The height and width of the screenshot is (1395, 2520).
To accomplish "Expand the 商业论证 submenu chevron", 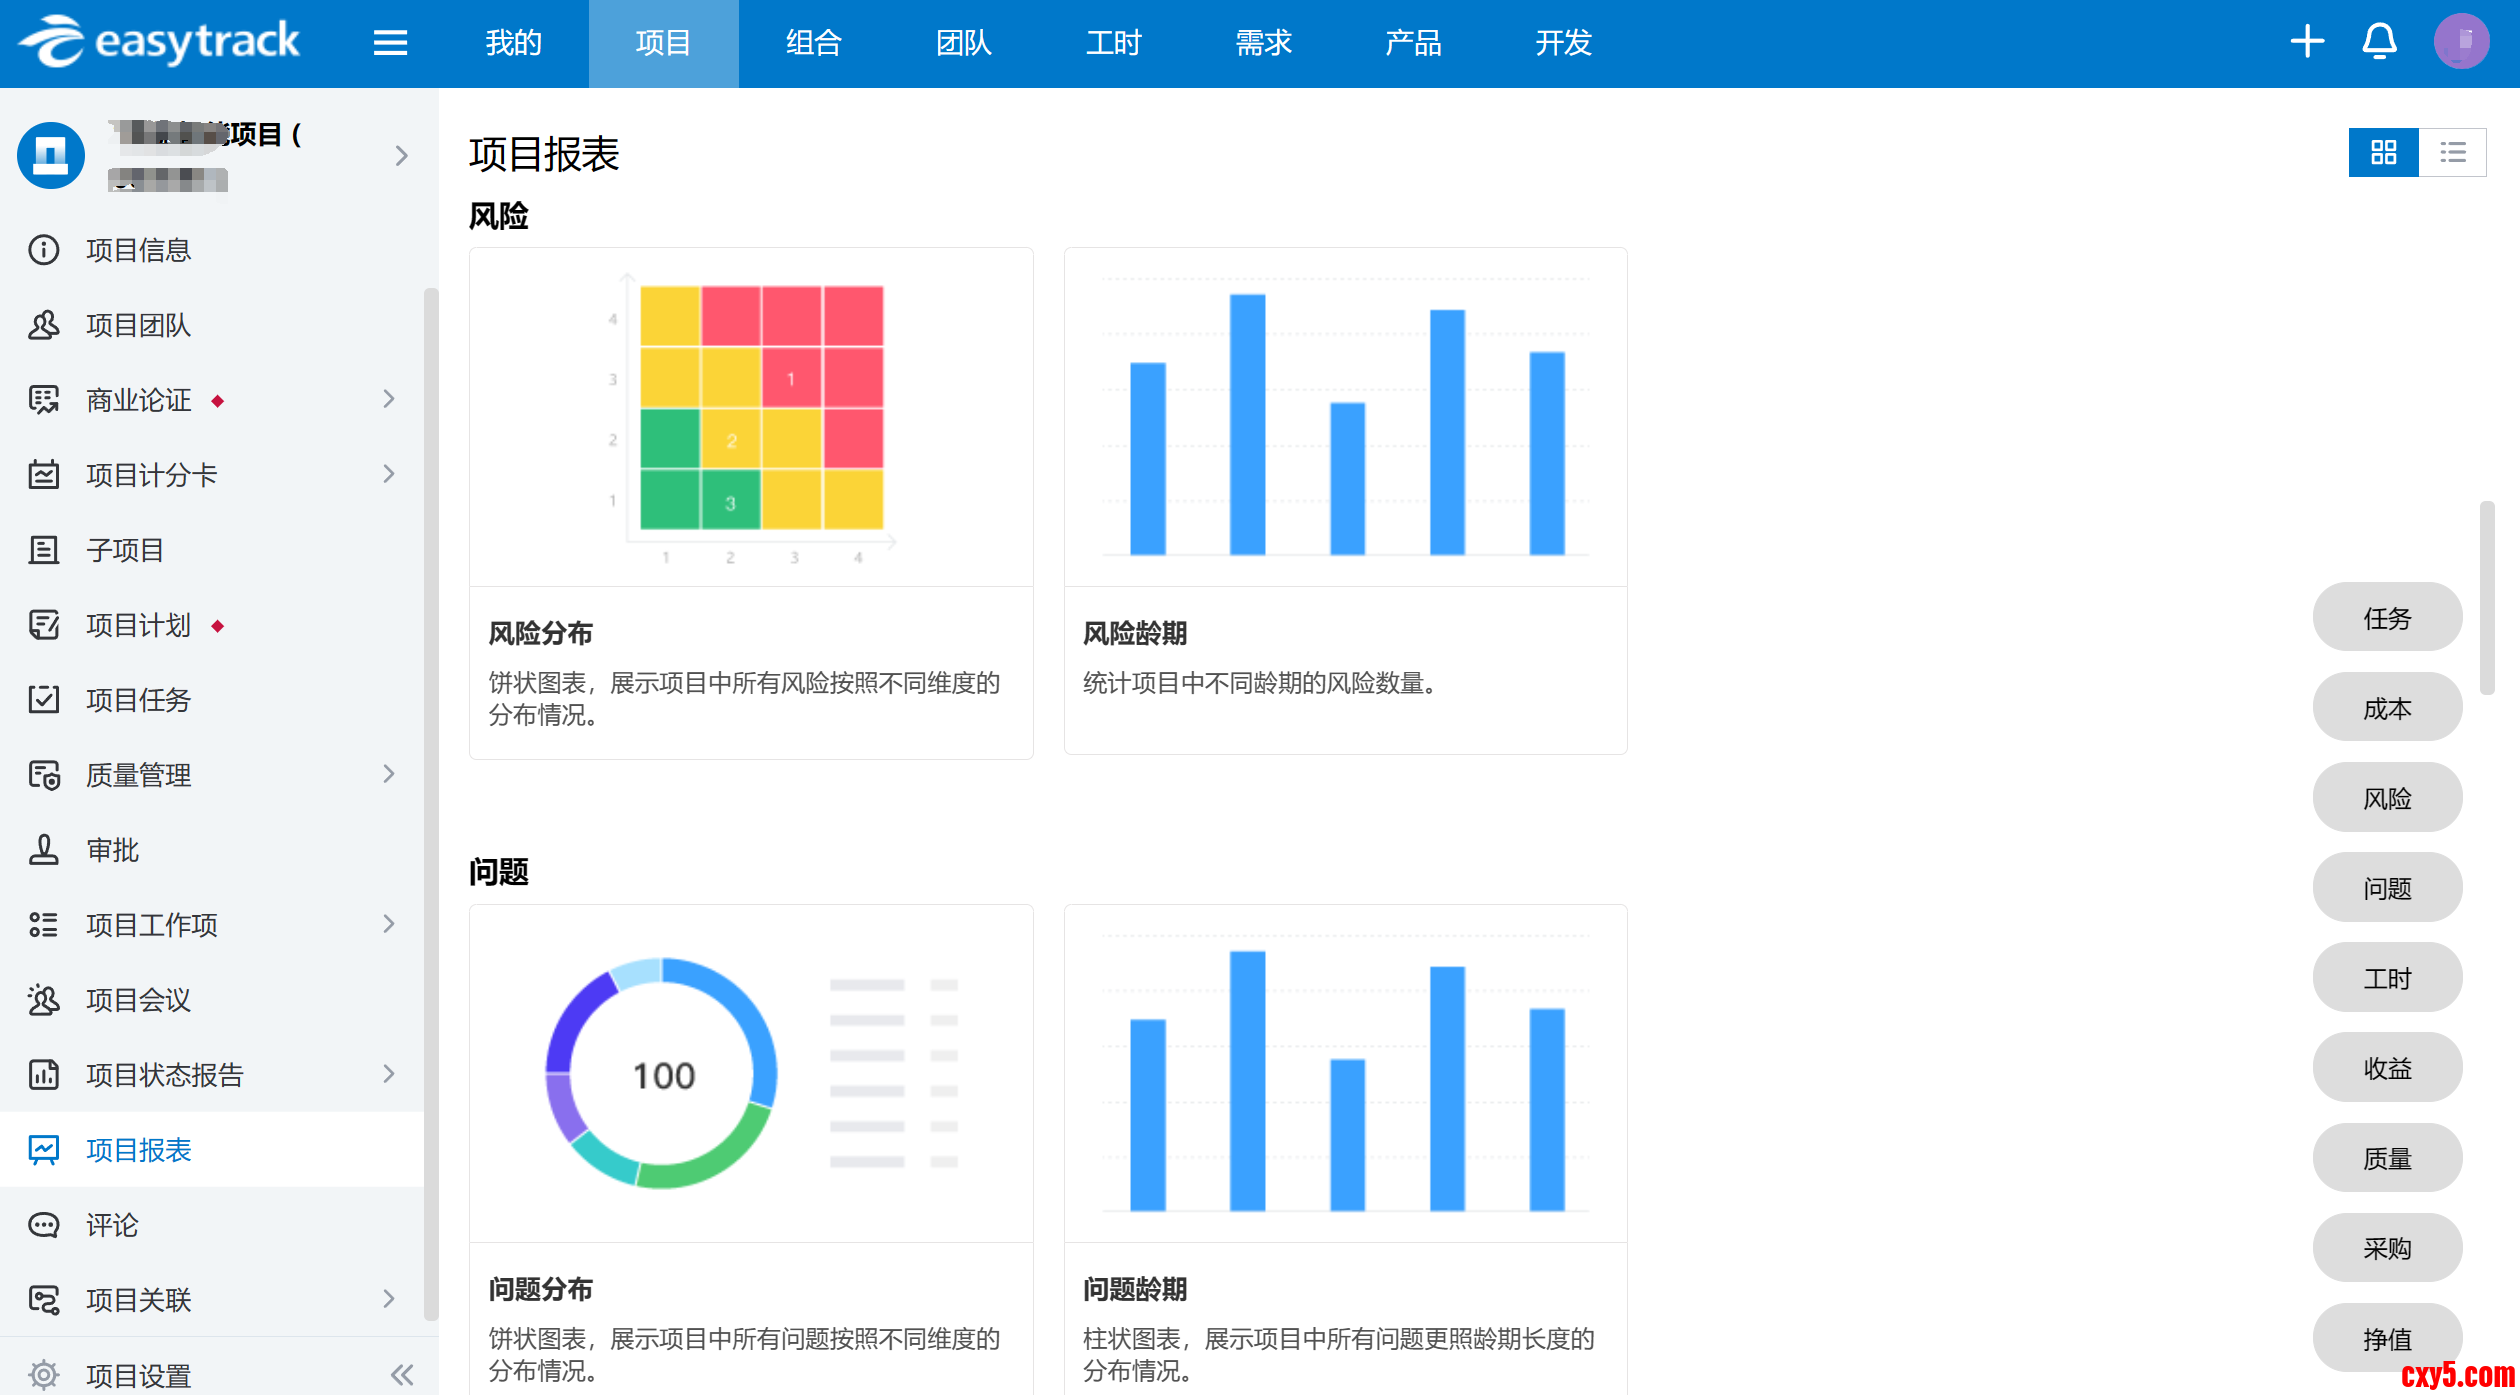I will pos(389,399).
